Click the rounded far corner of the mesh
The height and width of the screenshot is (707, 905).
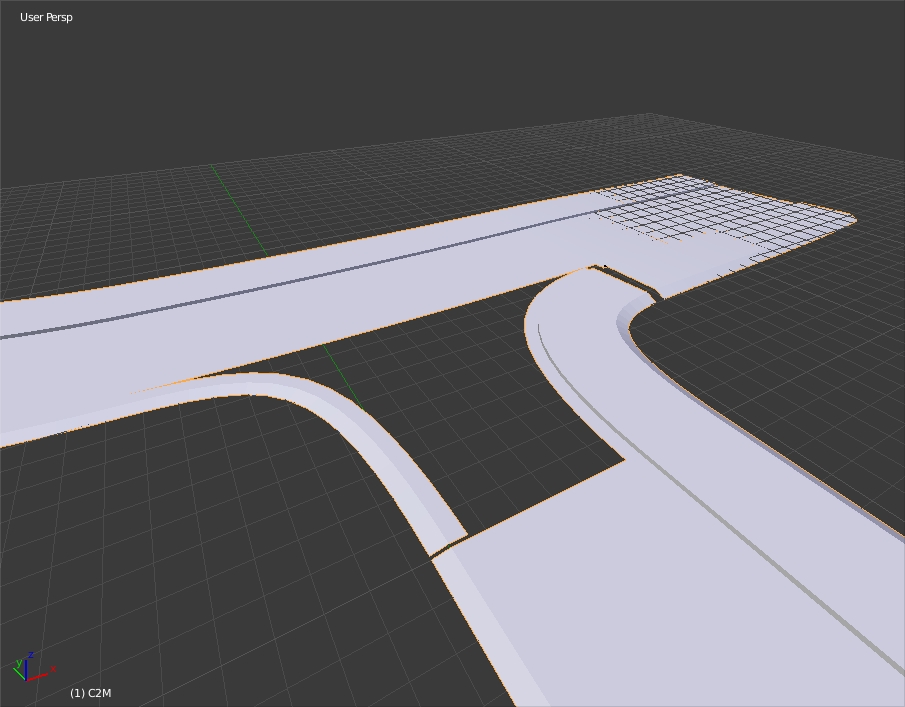(x=851, y=217)
